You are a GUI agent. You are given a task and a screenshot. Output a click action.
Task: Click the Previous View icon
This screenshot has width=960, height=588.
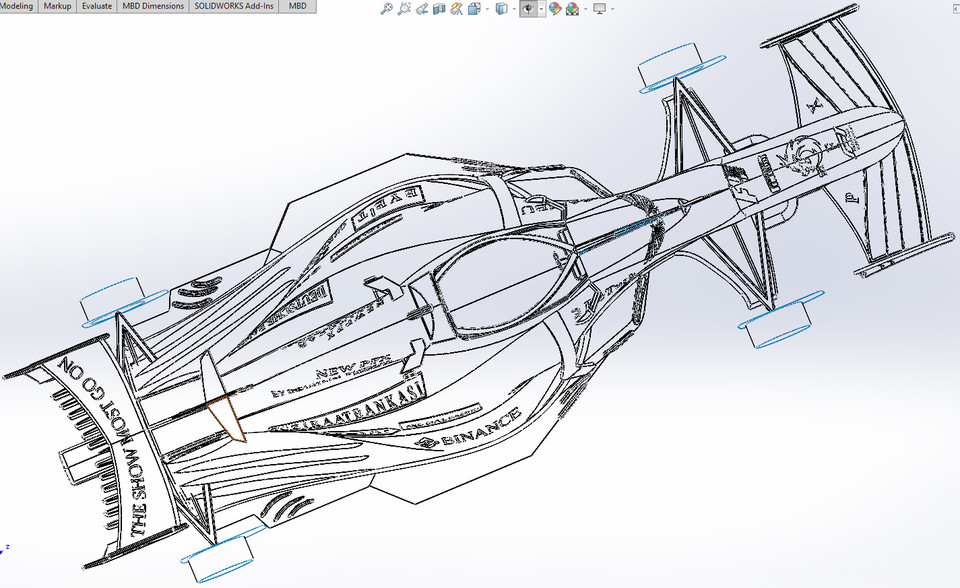tap(421, 8)
